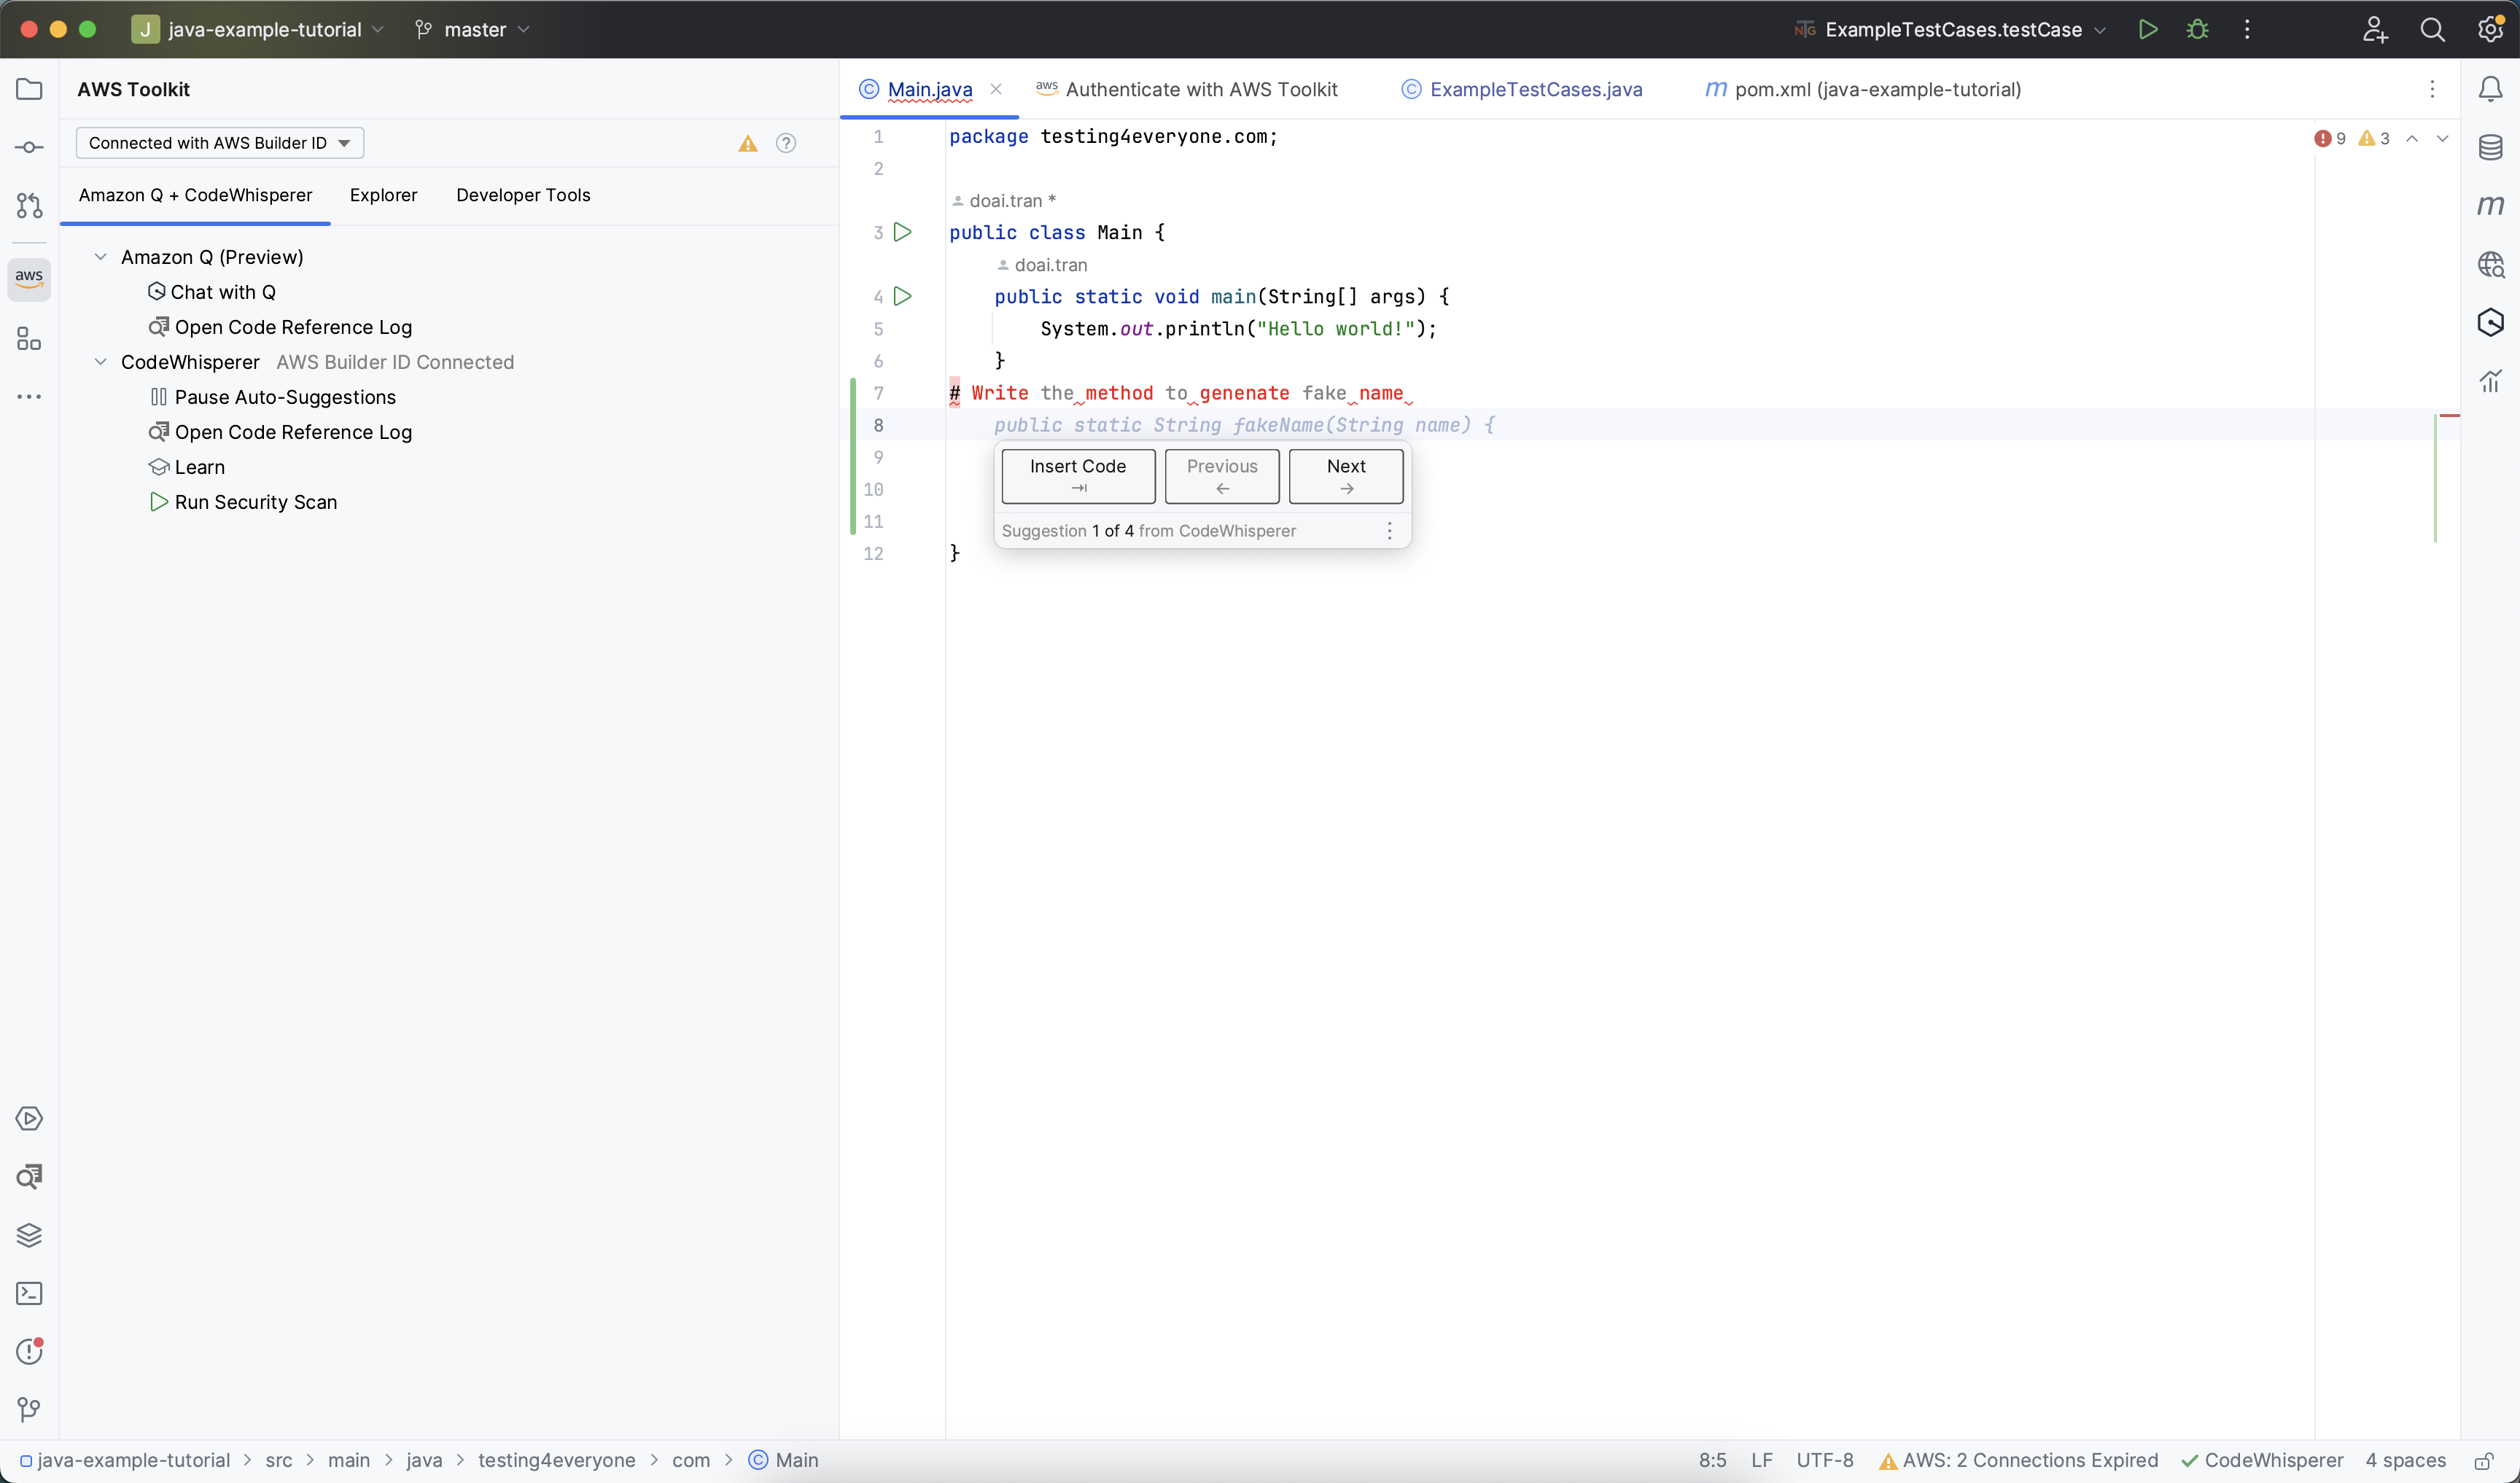The image size is (2520, 1483).
Task: Open run configuration selector dropdown
Action: pyautogui.click(x=1951, y=29)
